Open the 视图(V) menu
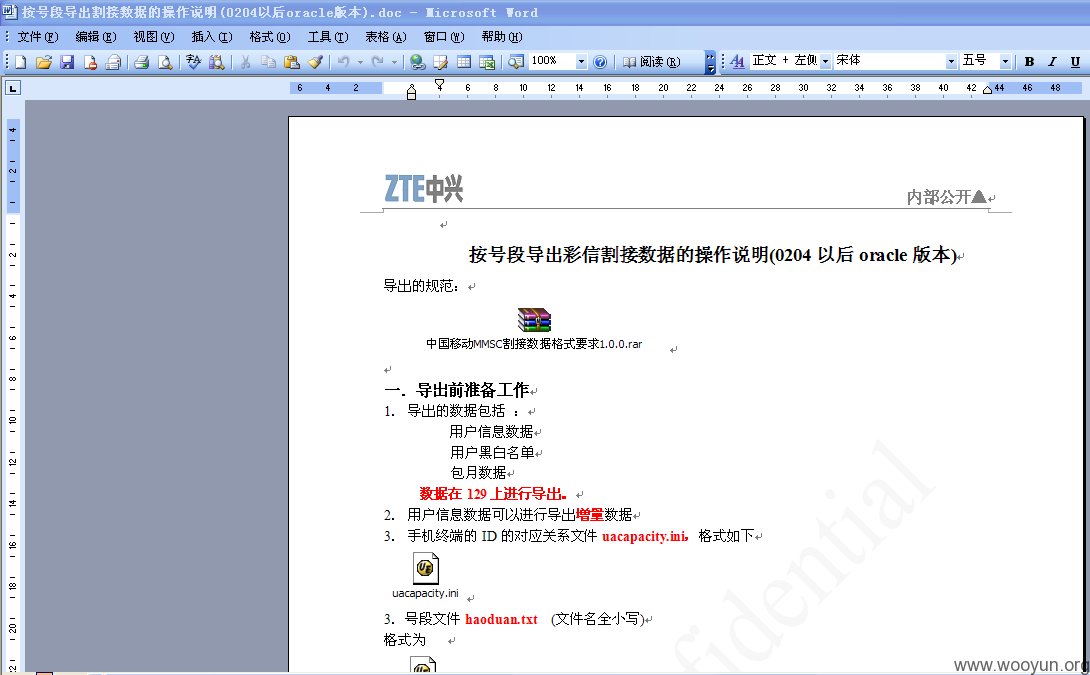 click(x=154, y=37)
